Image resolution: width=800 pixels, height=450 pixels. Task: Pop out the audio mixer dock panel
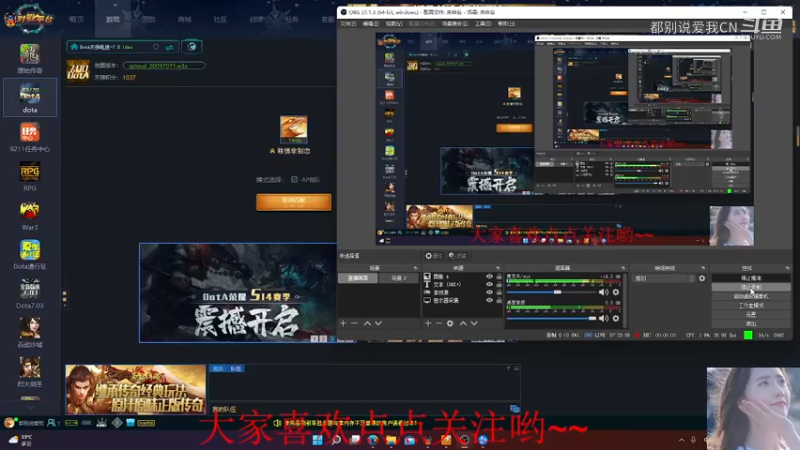click(x=623, y=268)
